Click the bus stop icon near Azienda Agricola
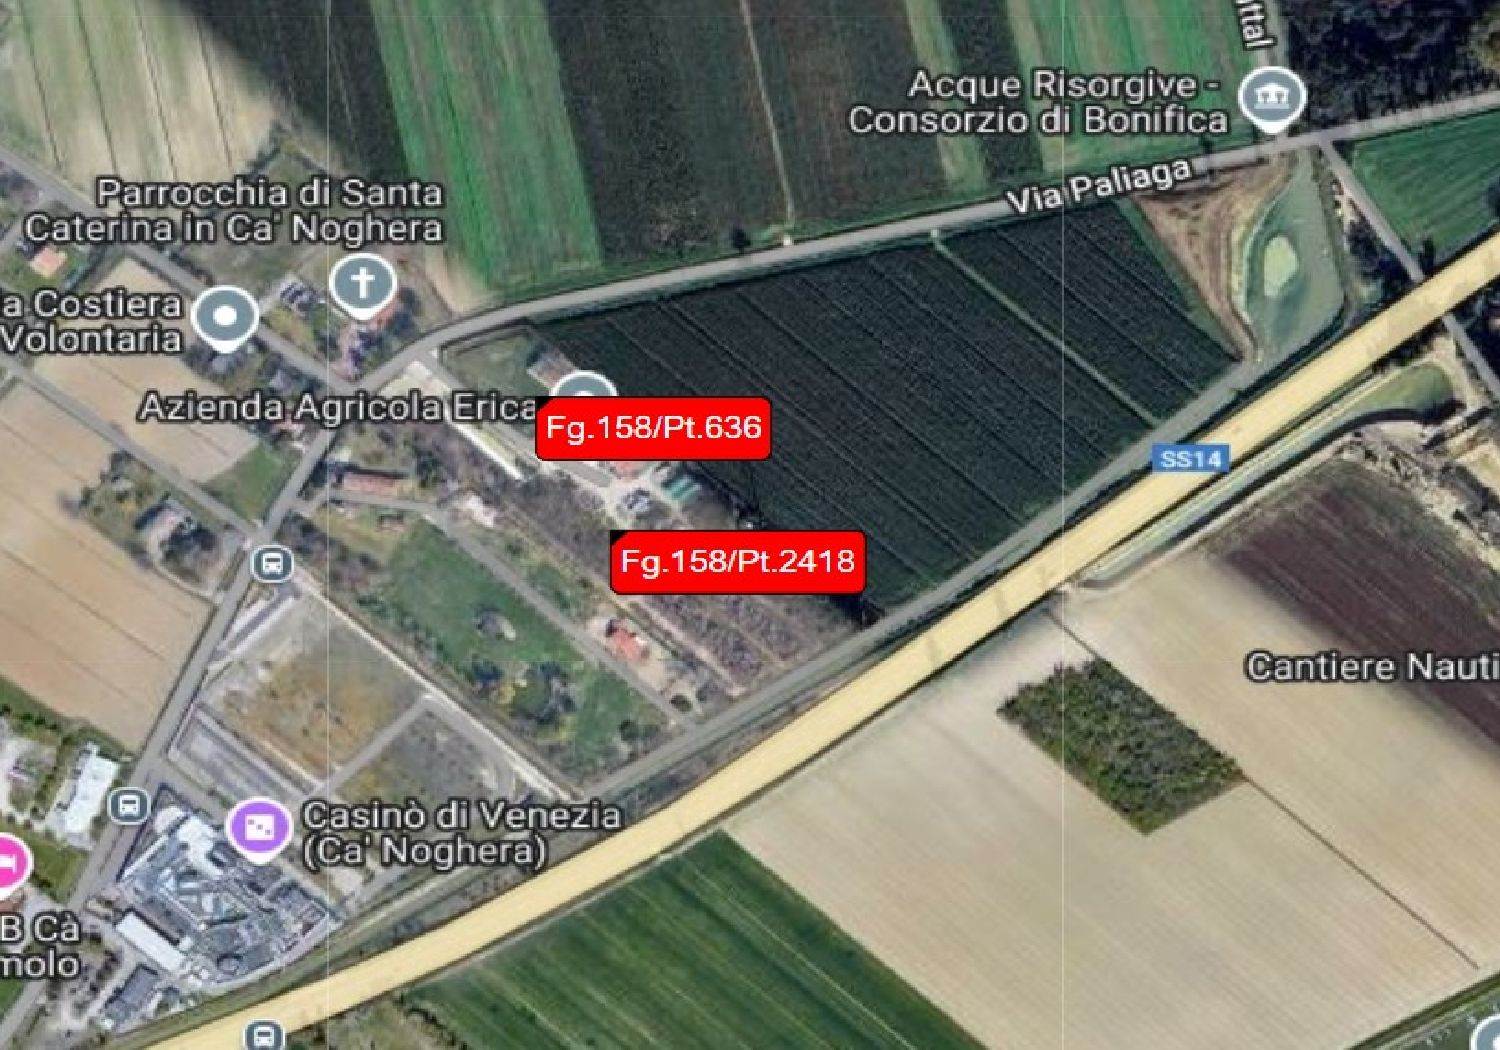The height and width of the screenshot is (1050, 1500). [272, 564]
